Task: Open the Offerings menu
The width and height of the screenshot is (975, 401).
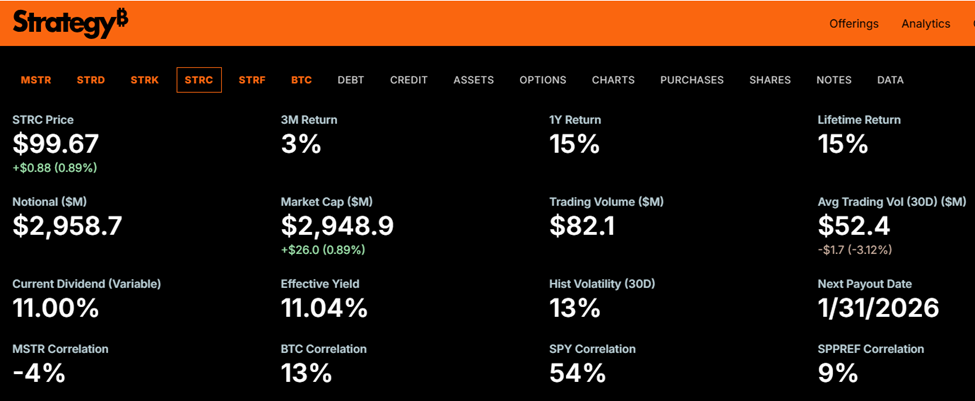Action: tap(853, 24)
